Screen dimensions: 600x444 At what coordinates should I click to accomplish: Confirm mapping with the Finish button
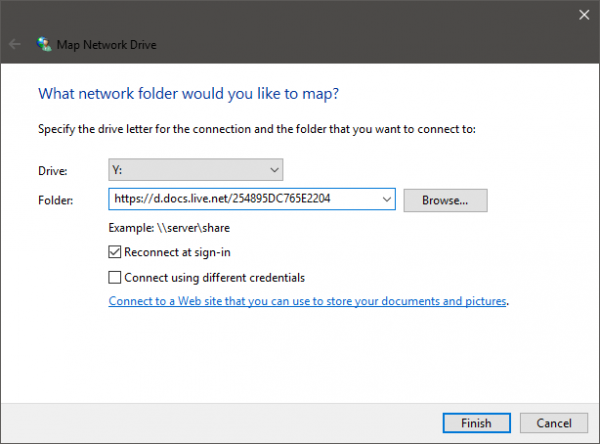pyautogui.click(x=477, y=423)
